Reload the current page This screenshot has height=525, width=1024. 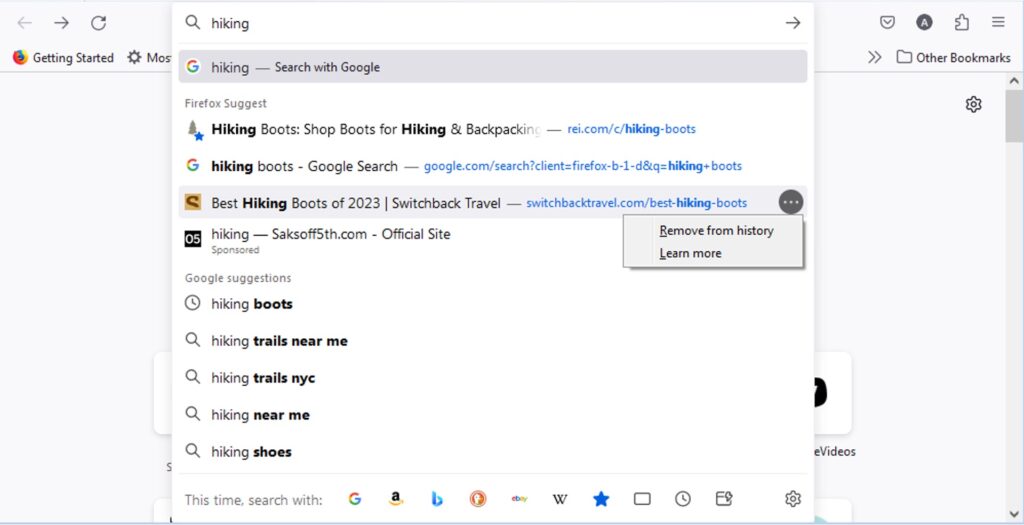coord(99,23)
